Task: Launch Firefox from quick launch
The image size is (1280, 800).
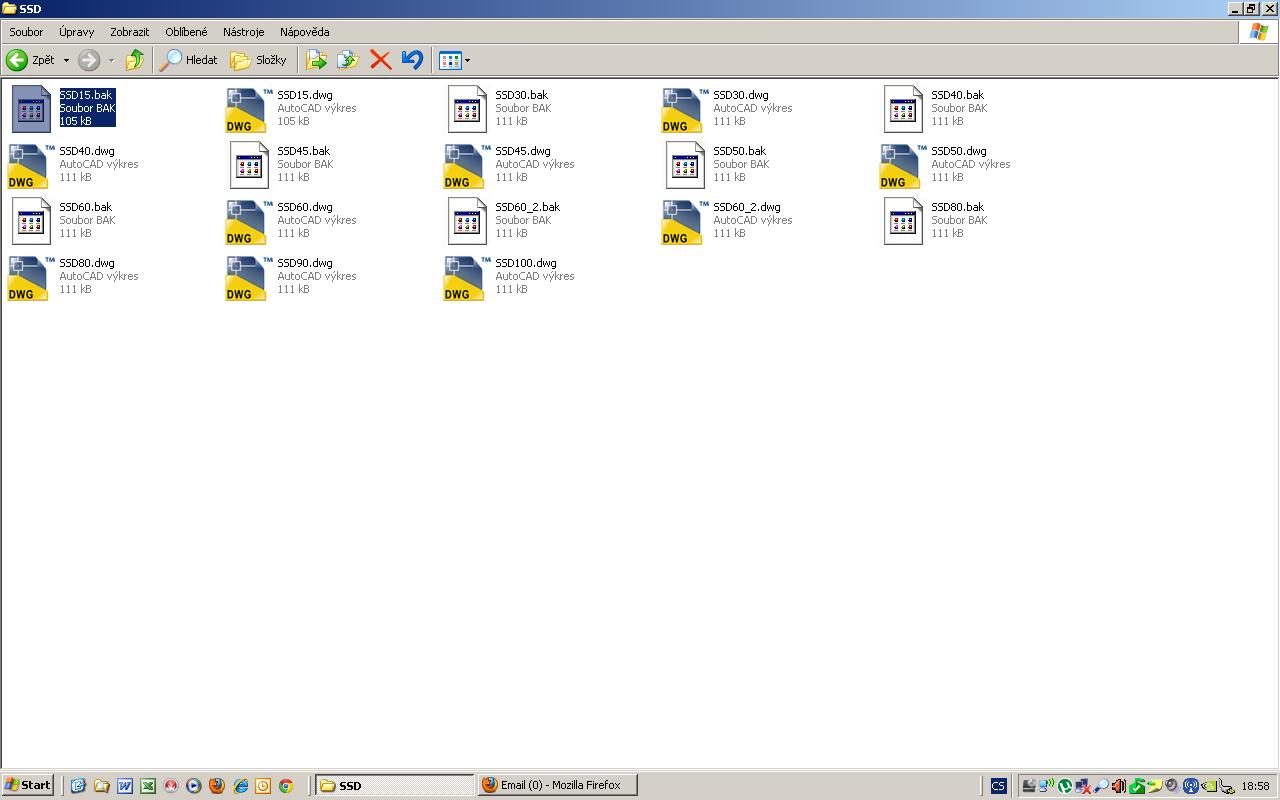Action: click(217, 786)
